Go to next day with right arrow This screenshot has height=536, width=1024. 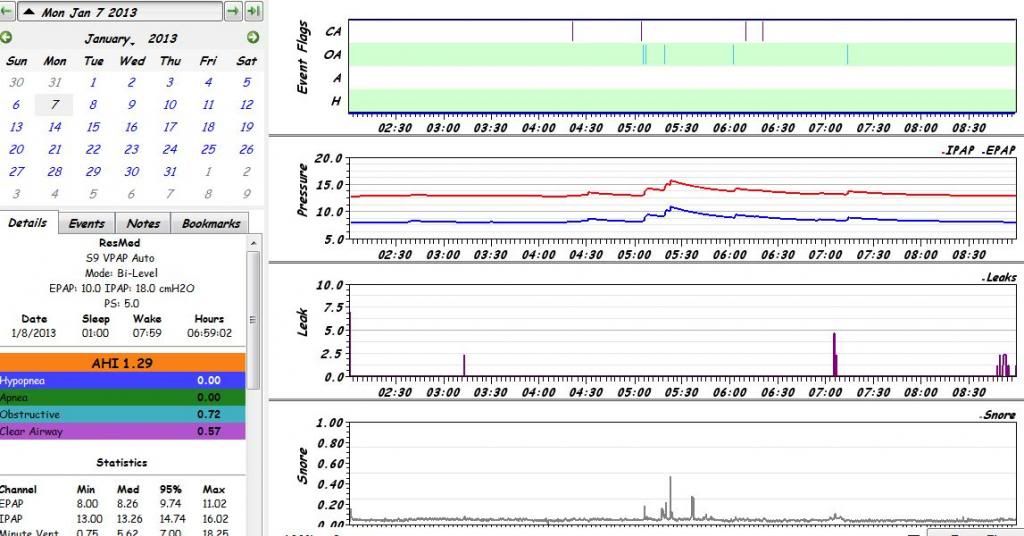[x=232, y=12]
